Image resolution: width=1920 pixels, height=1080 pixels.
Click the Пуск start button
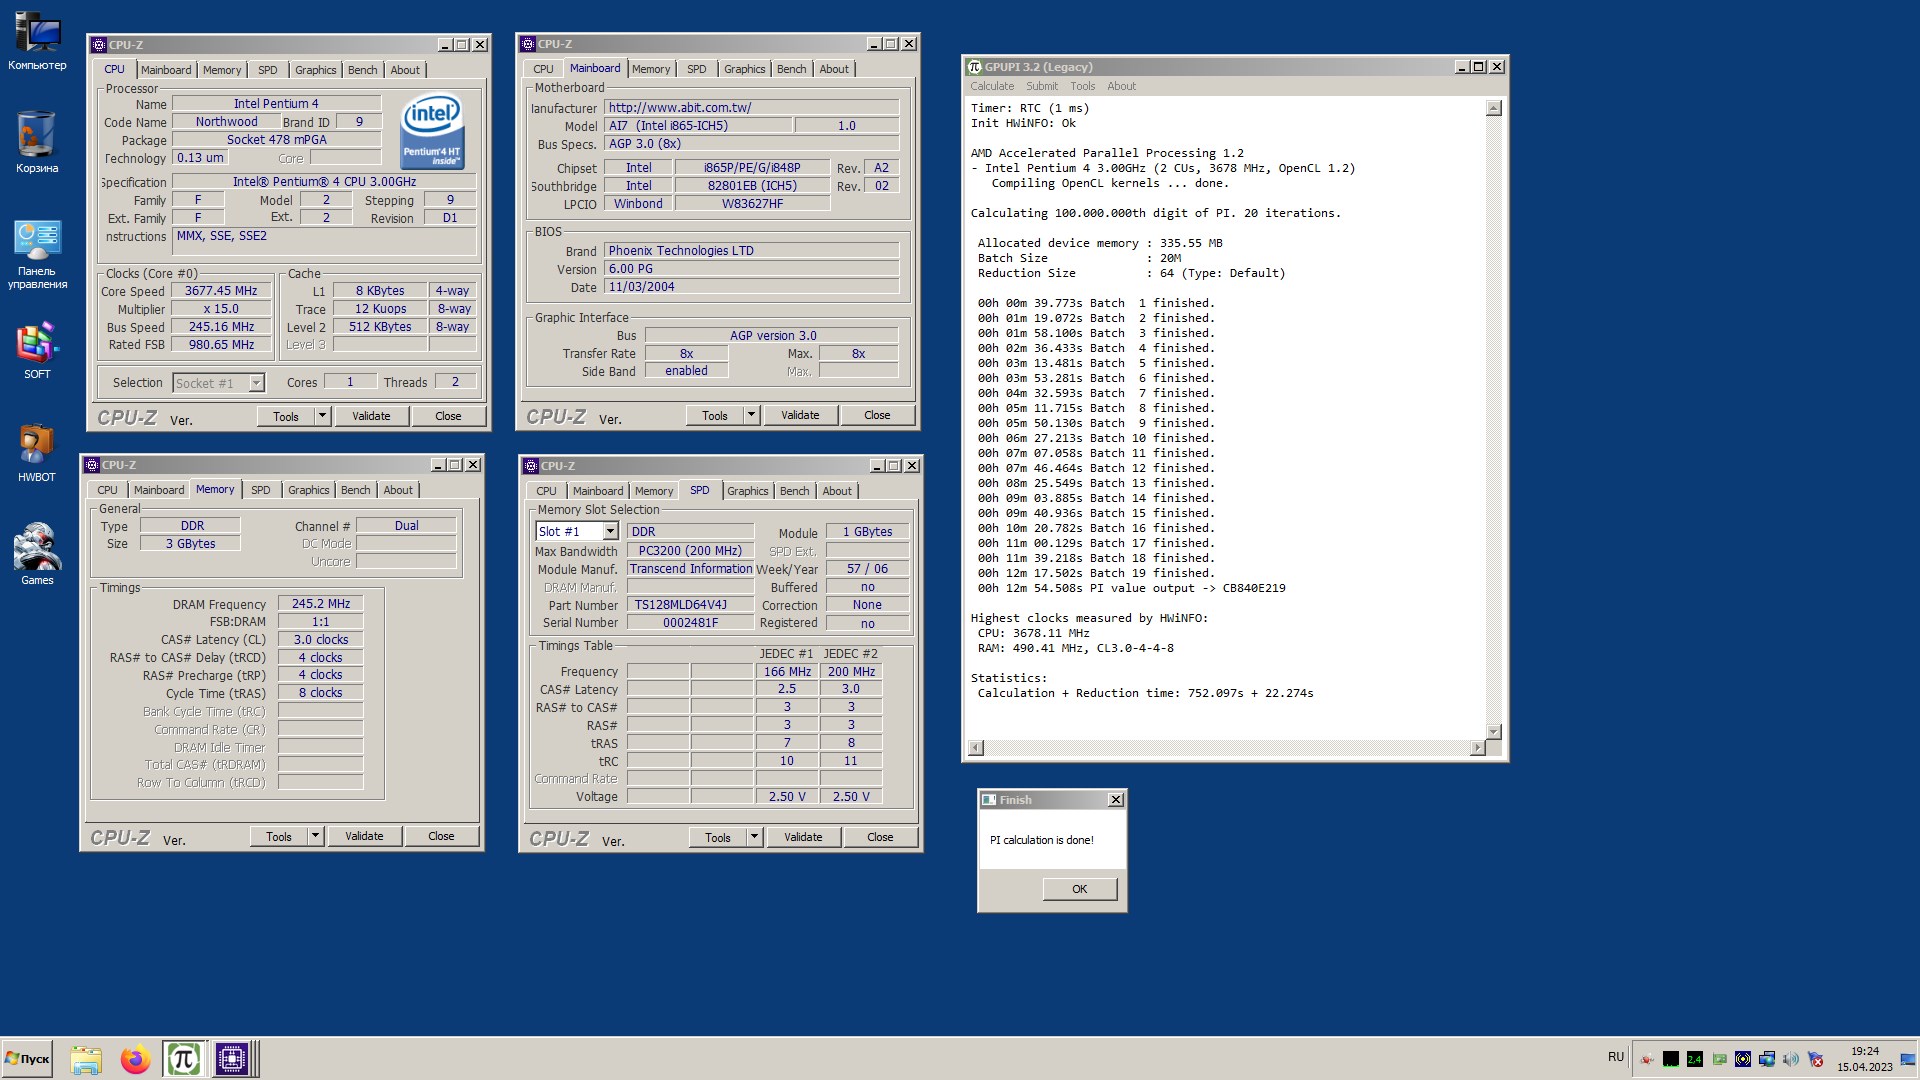[x=28, y=1059]
